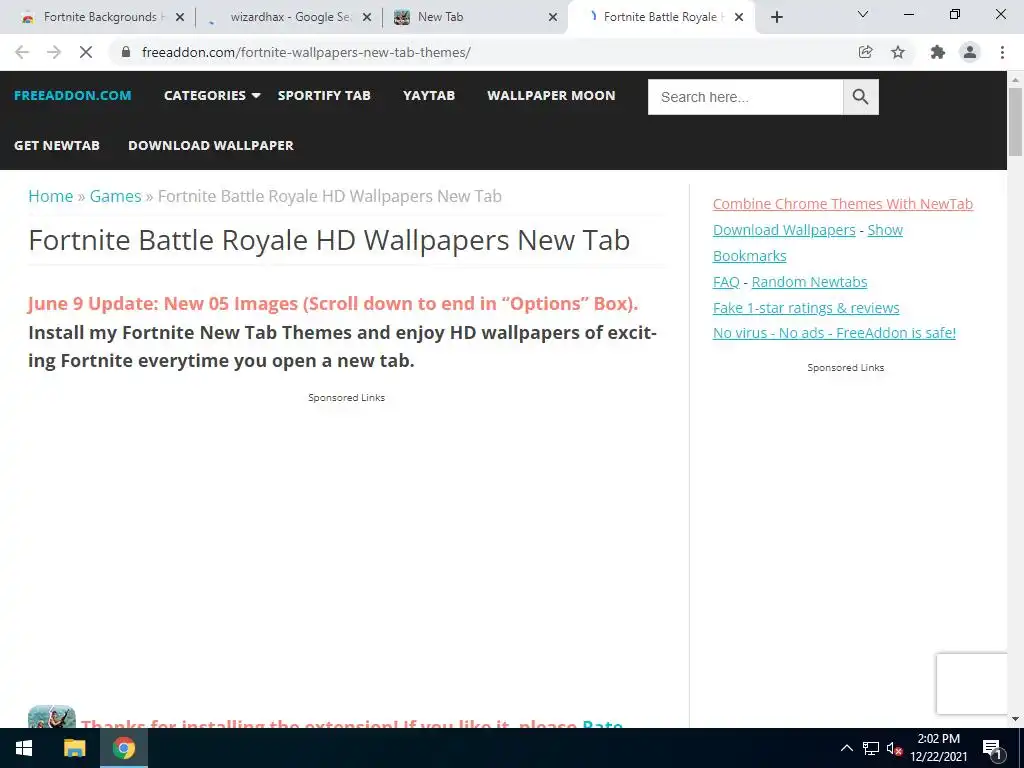
Task: Open the Download Wallpapers sidebar link
Action: pyautogui.click(x=784, y=230)
